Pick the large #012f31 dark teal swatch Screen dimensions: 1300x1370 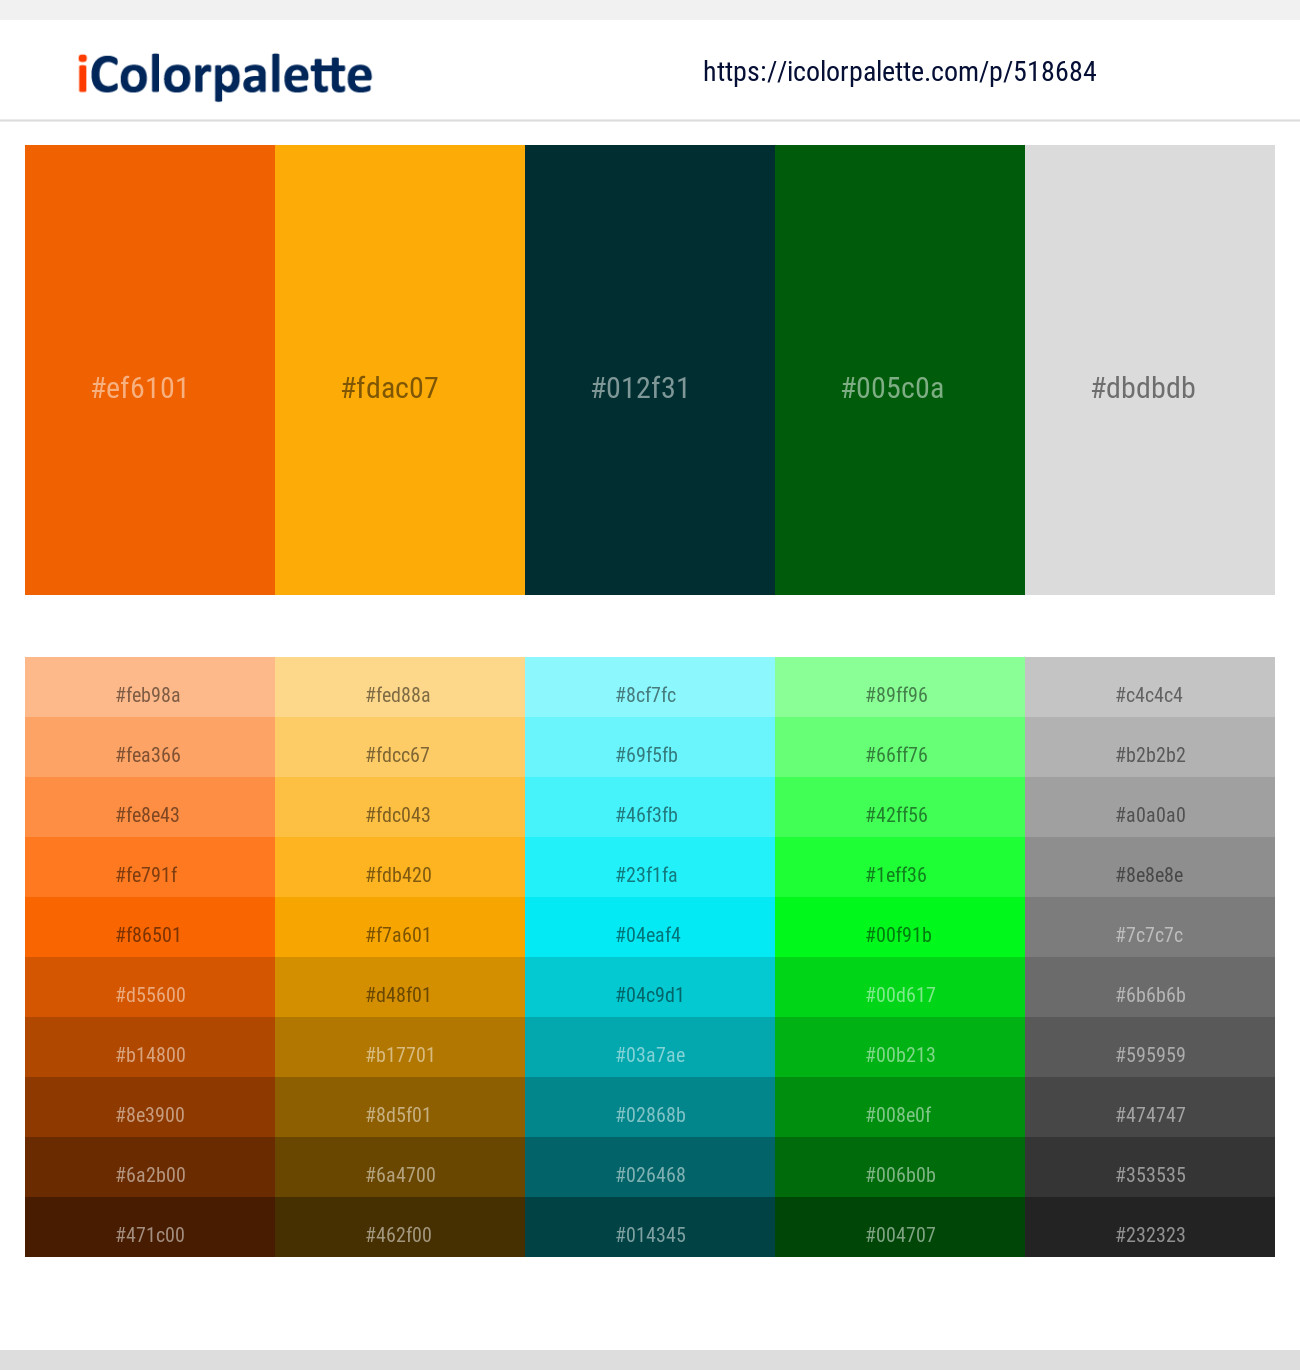click(x=650, y=370)
